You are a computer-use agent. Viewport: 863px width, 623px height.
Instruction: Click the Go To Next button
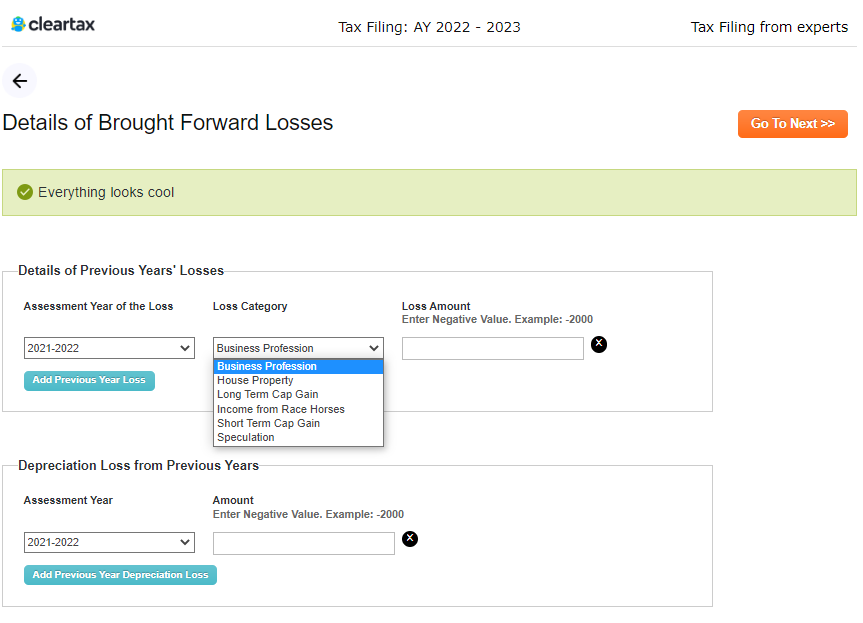793,124
